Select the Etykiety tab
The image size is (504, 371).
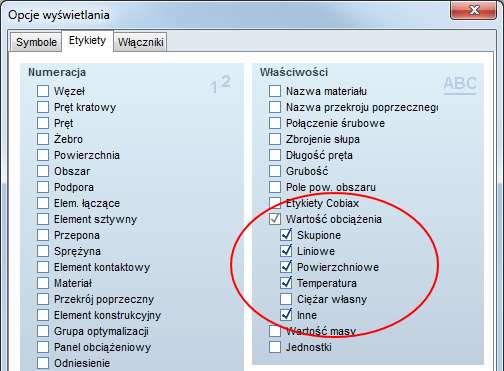(x=87, y=40)
